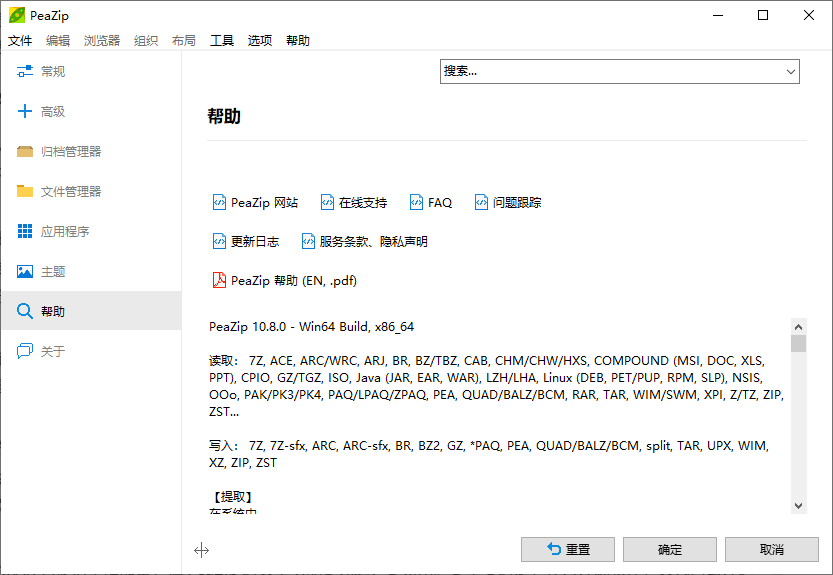Click the text PeaZip 10.8.0 - Win64 Build

[x=290, y=326]
